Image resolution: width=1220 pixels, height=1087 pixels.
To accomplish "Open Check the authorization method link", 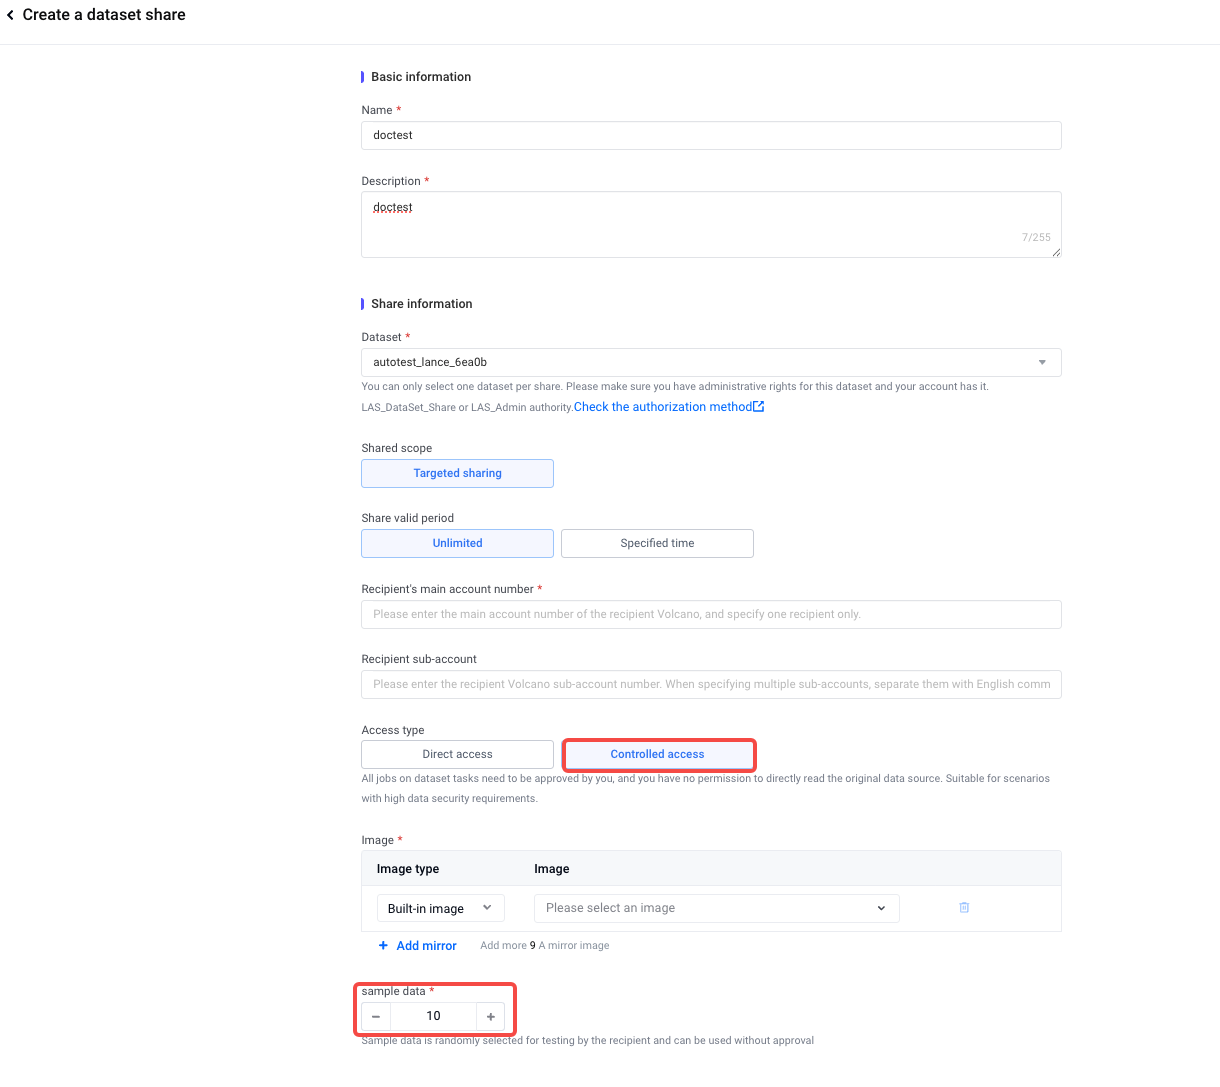I will (662, 407).
